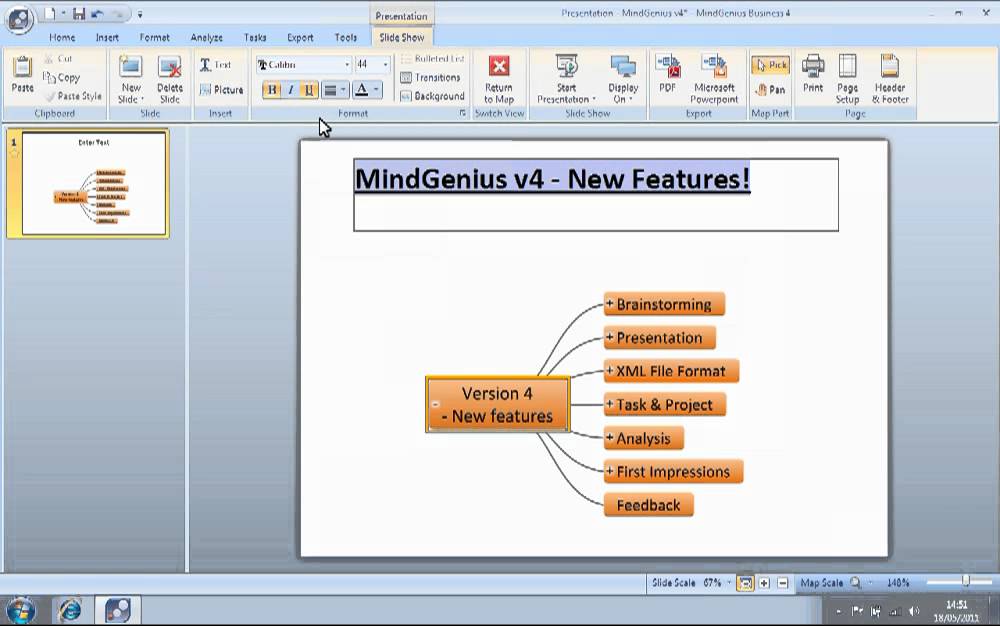This screenshot has height=626, width=1000.
Task: Export to Microsoft Powerpoint
Action: [x=714, y=79]
